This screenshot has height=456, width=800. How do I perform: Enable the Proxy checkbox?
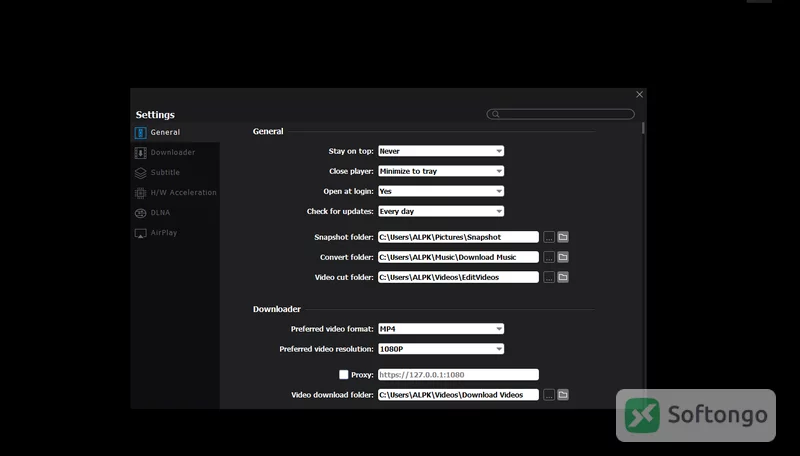pos(344,374)
